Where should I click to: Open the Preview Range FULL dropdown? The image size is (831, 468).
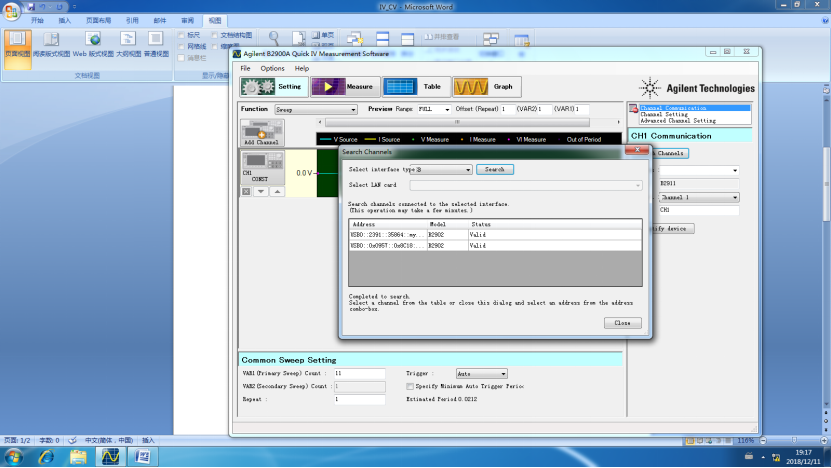(x=434, y=110)
